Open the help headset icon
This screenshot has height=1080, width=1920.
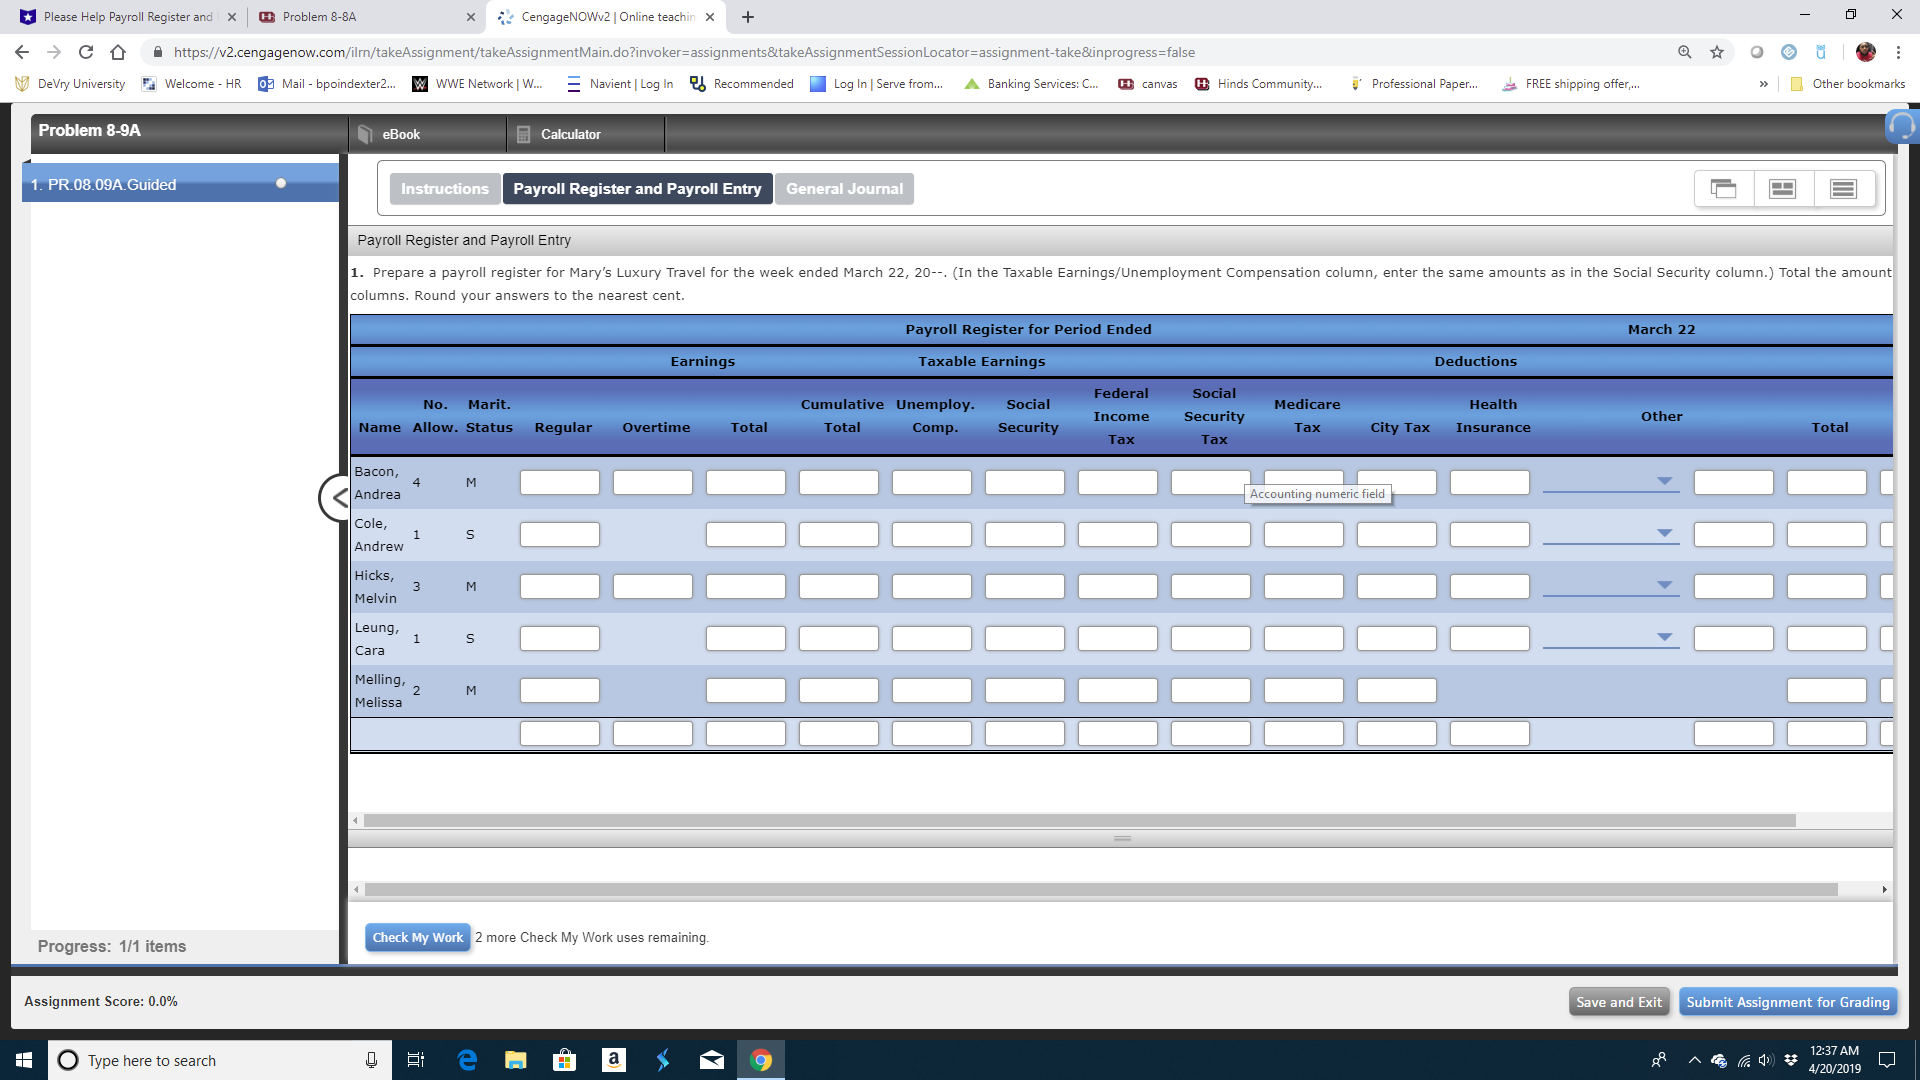coord(1901,127)
